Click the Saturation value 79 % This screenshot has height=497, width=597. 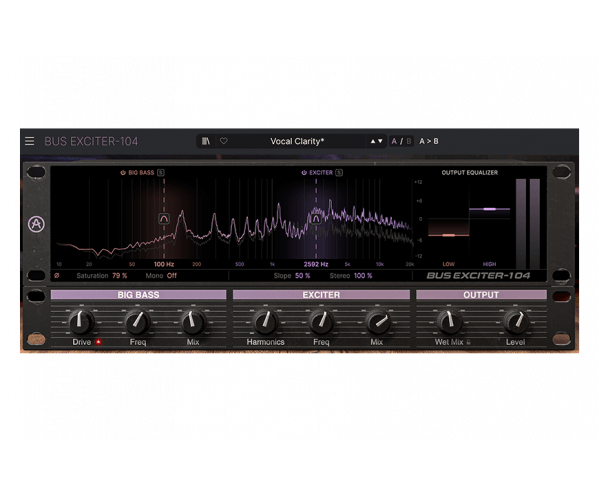(x=120, y=275)
